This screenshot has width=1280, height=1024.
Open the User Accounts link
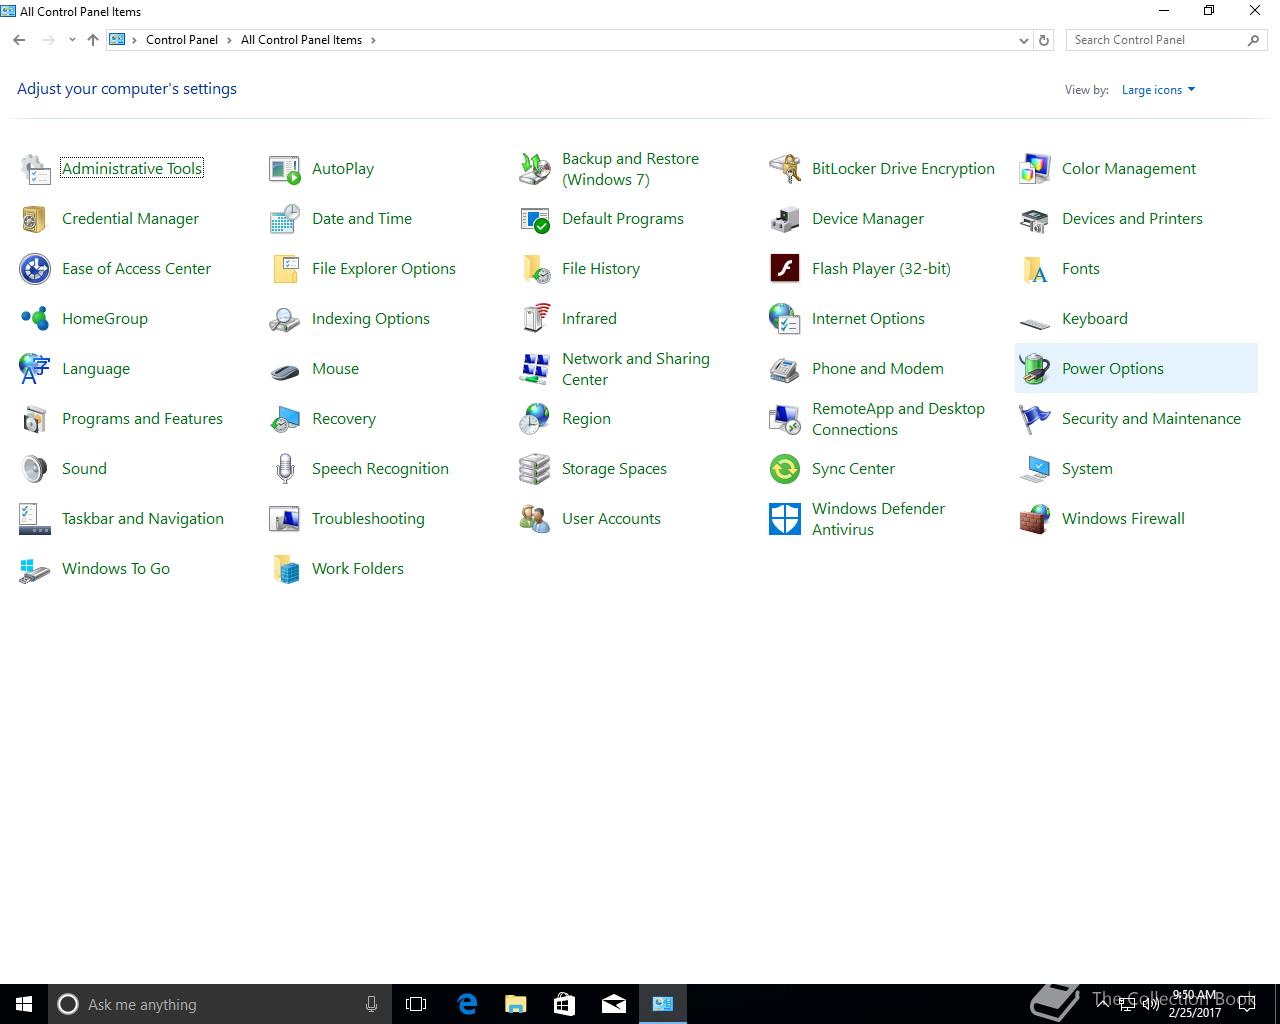tap(611, 519)
